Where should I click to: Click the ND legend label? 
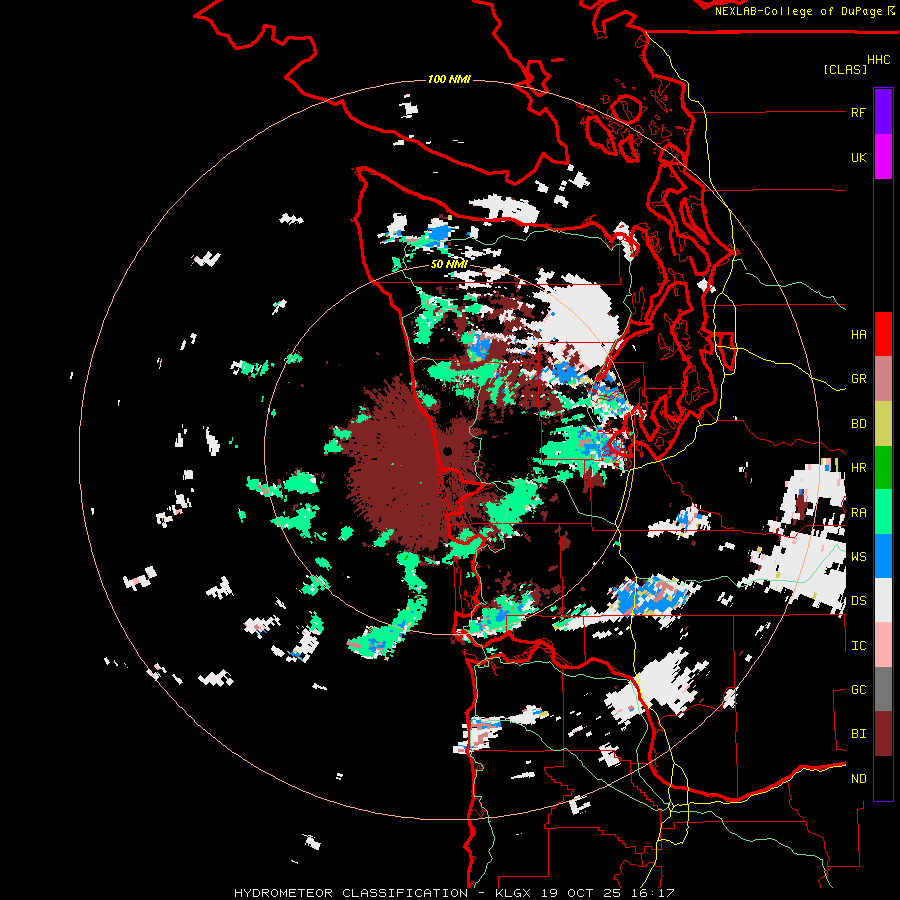[858, 779]
